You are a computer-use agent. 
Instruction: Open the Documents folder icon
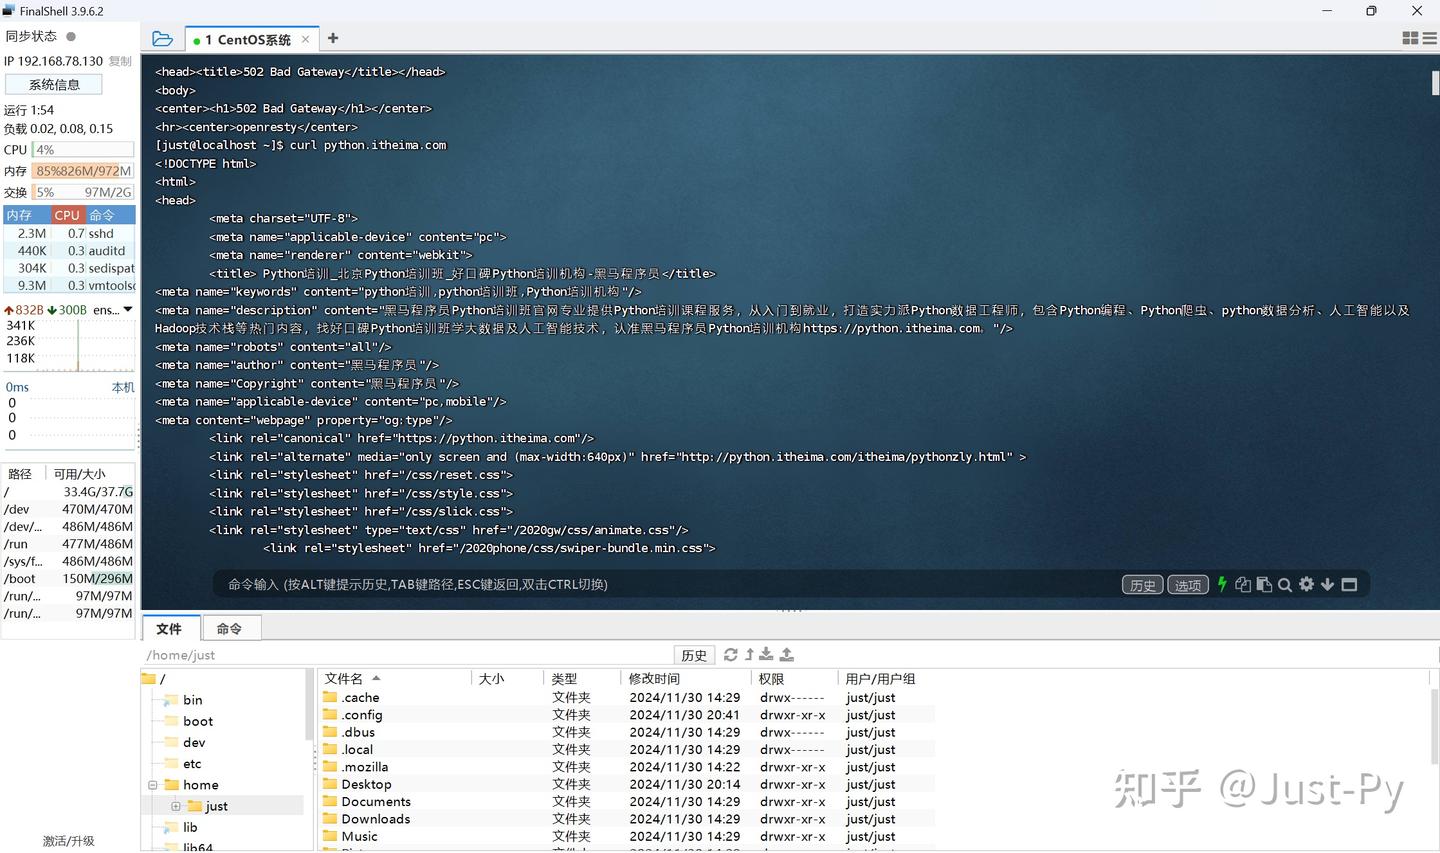point(330,801)
